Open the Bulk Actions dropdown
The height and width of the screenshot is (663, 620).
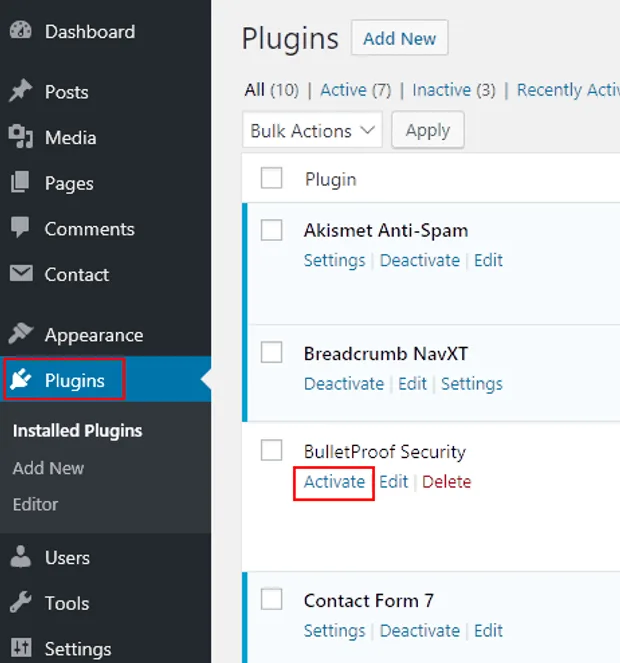click(x=312, y=130)
